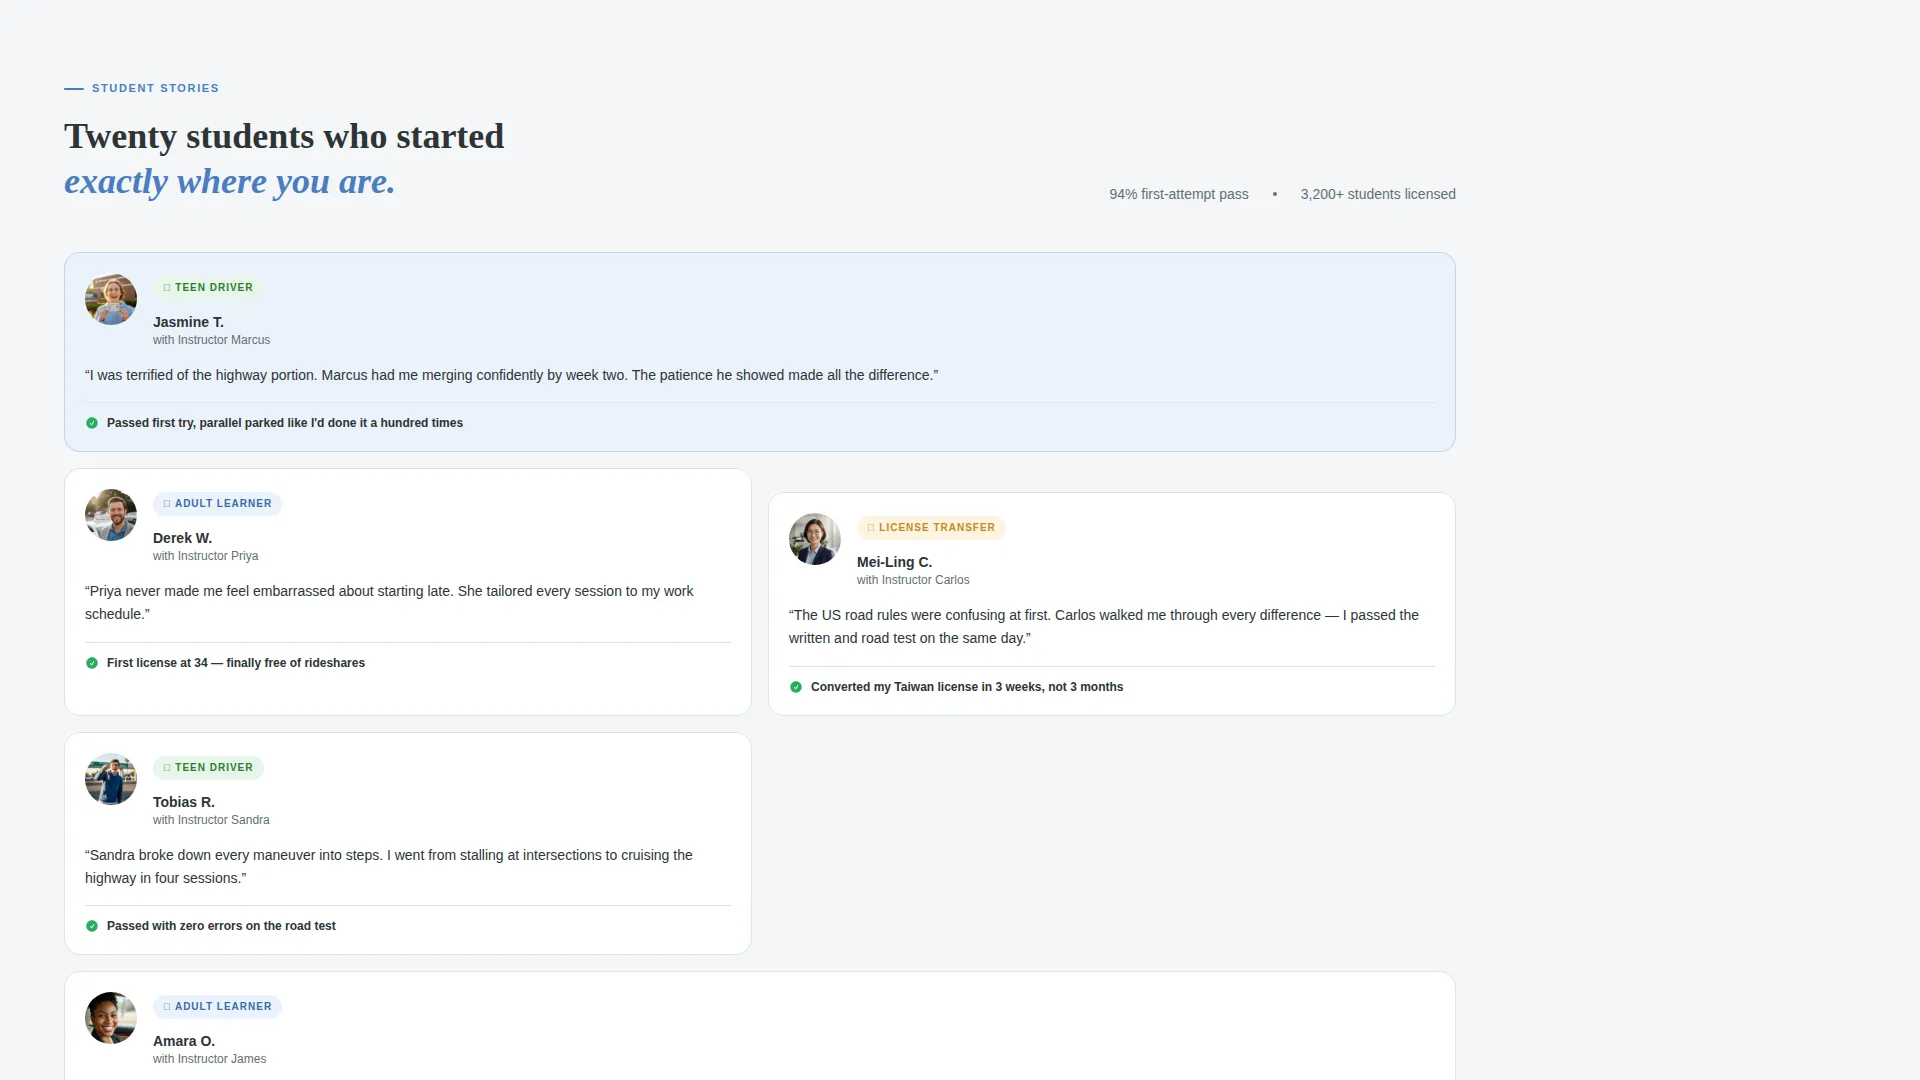Open Jasmine's highway testimonial quote
Screen dimensions: 1920x1080
tap(512, 375)
